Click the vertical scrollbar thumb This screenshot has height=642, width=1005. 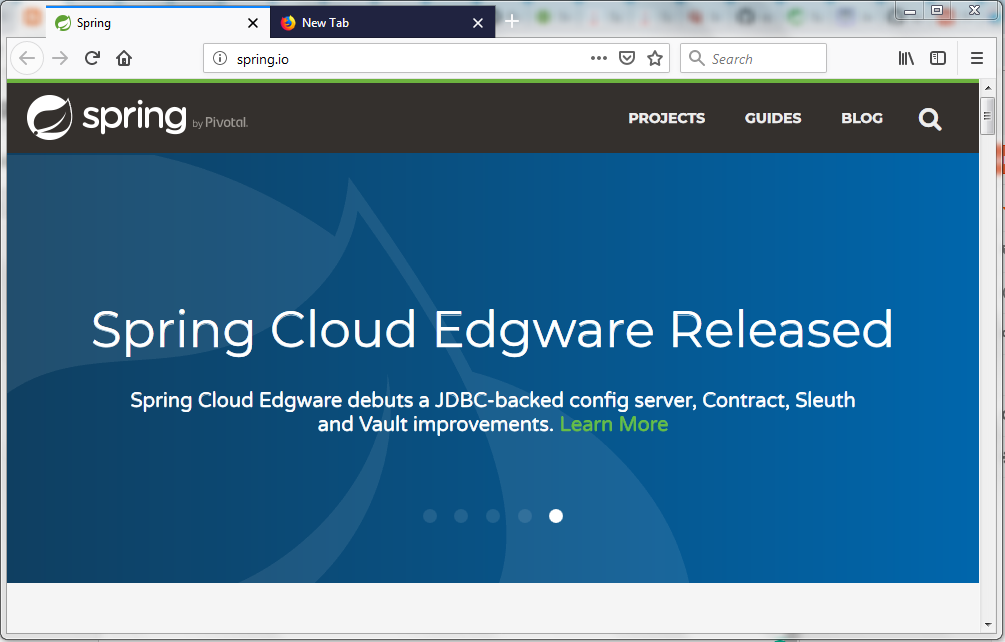pyautogui.click(x=987, y=116)
